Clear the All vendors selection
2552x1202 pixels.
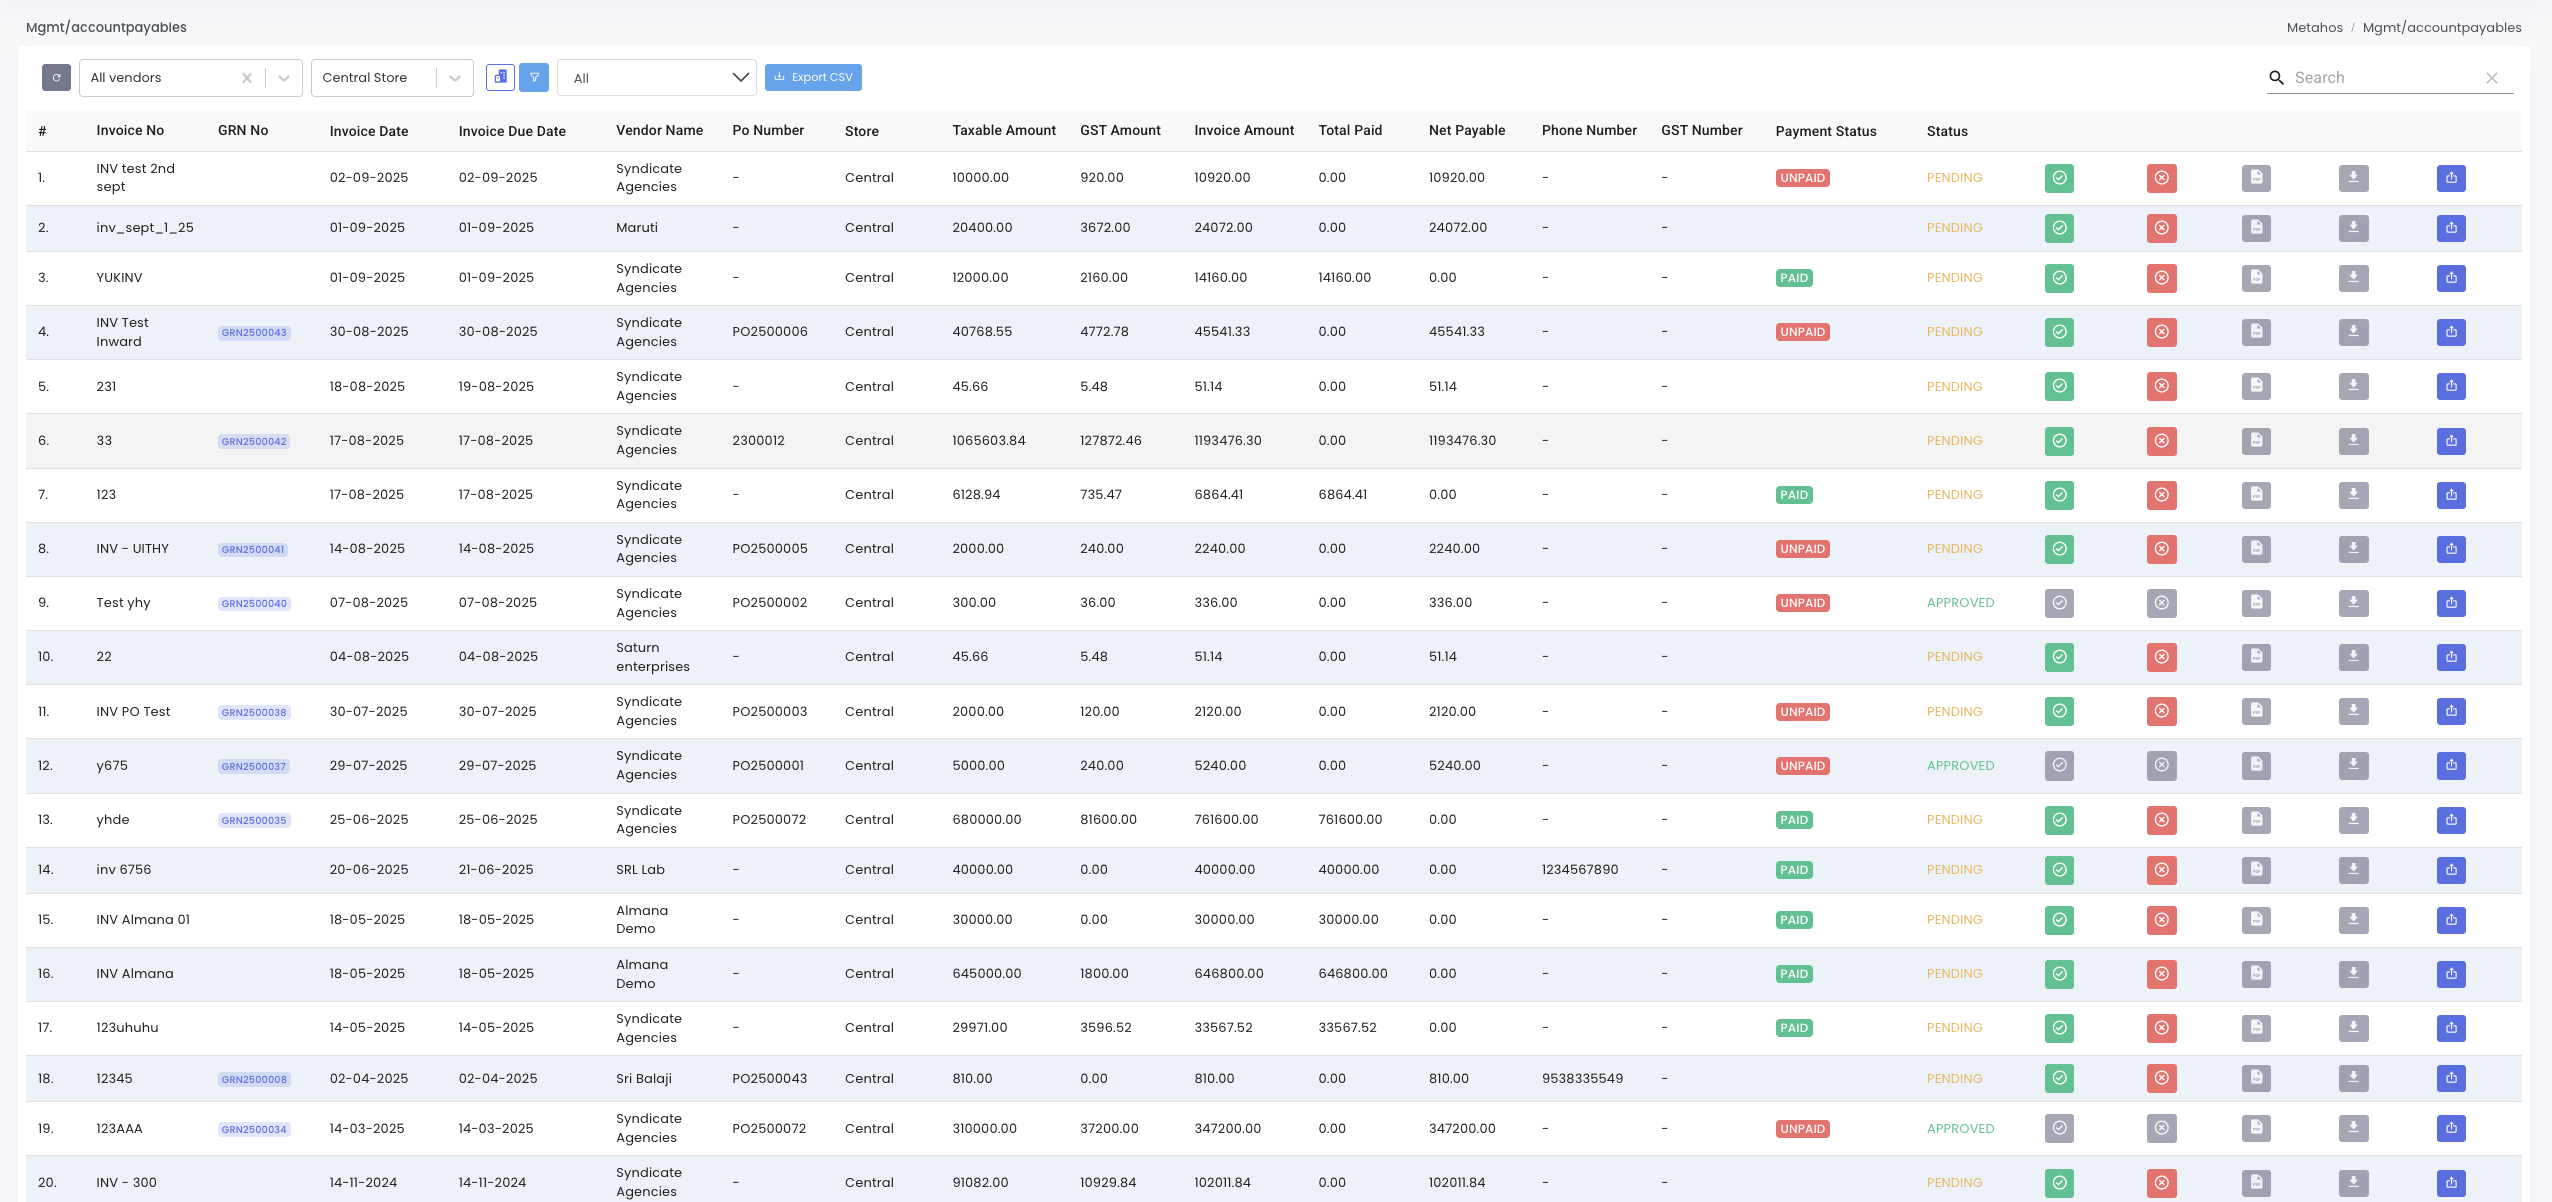pos(247,78)
